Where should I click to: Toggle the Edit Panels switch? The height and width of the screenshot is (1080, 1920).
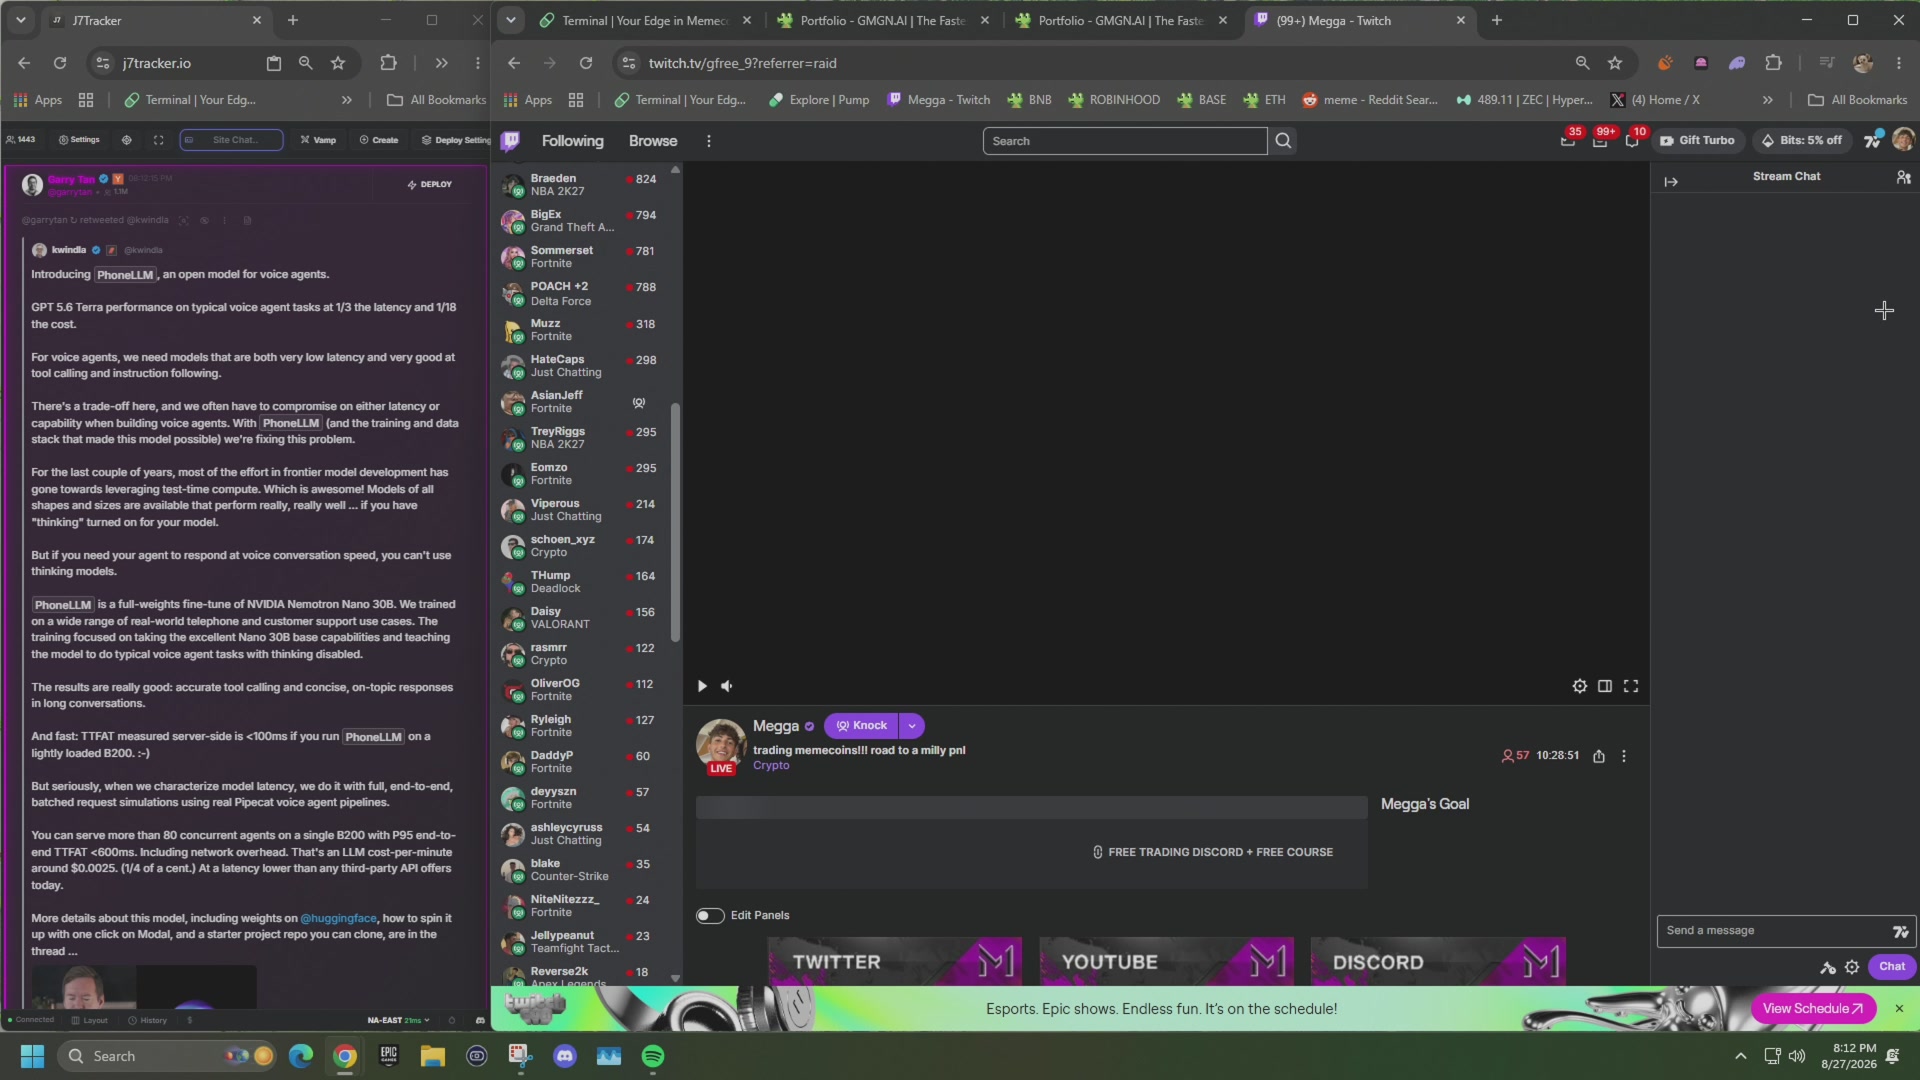[x=710, y=916]
